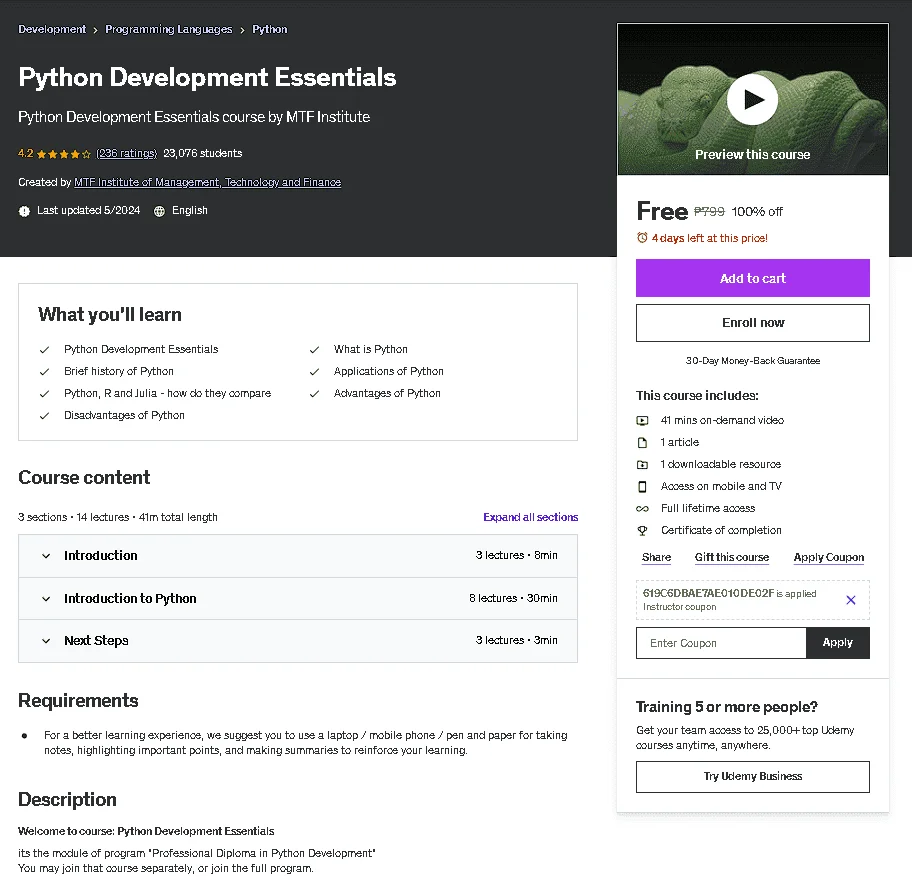Open the Programming Languages breadcrumb

pyautogui.click(x=169, y=29)
